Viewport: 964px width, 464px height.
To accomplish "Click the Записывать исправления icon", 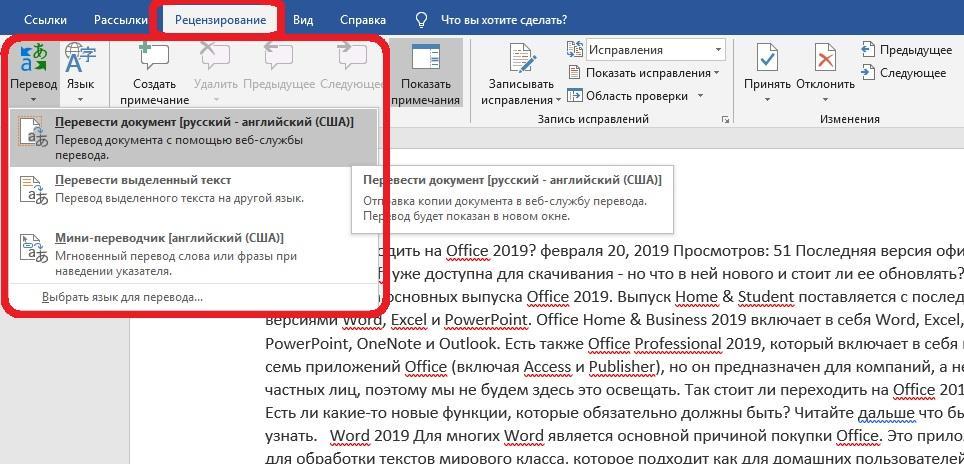I will [521, 59].
